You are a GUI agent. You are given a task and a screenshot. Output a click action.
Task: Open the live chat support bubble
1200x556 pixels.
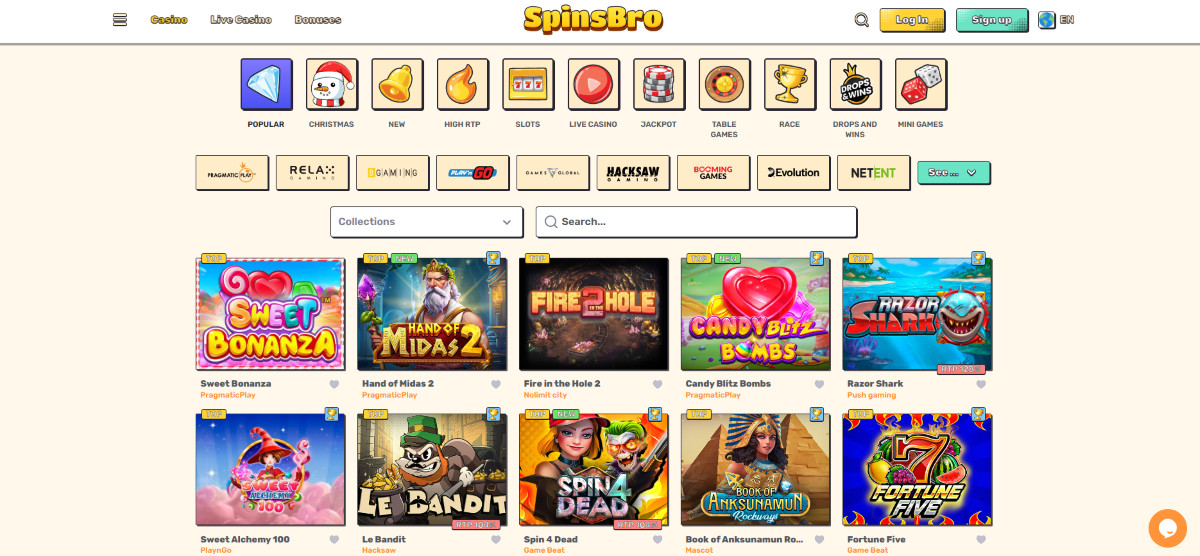[x=1167, y=528]
